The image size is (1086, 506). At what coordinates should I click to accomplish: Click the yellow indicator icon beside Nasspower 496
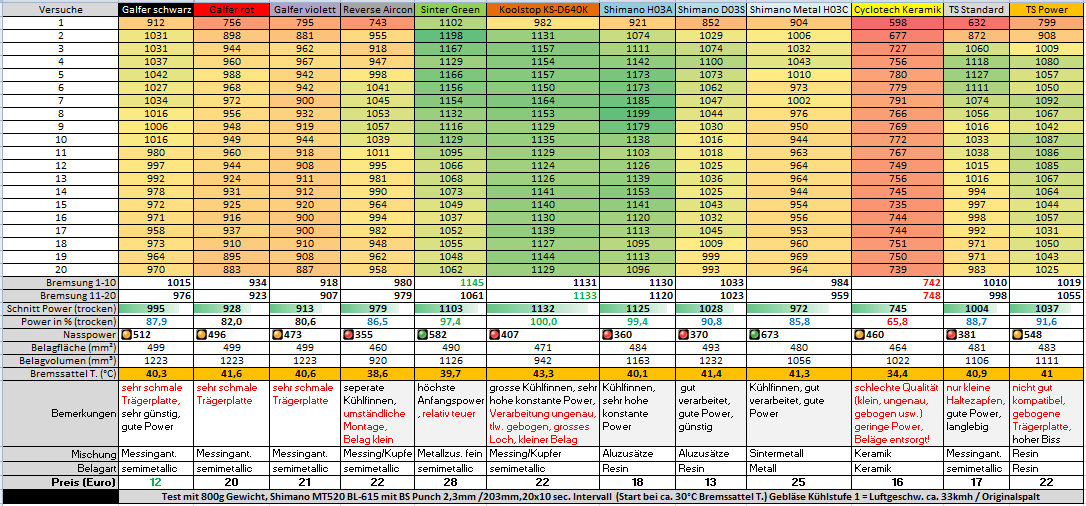(200, 336)
